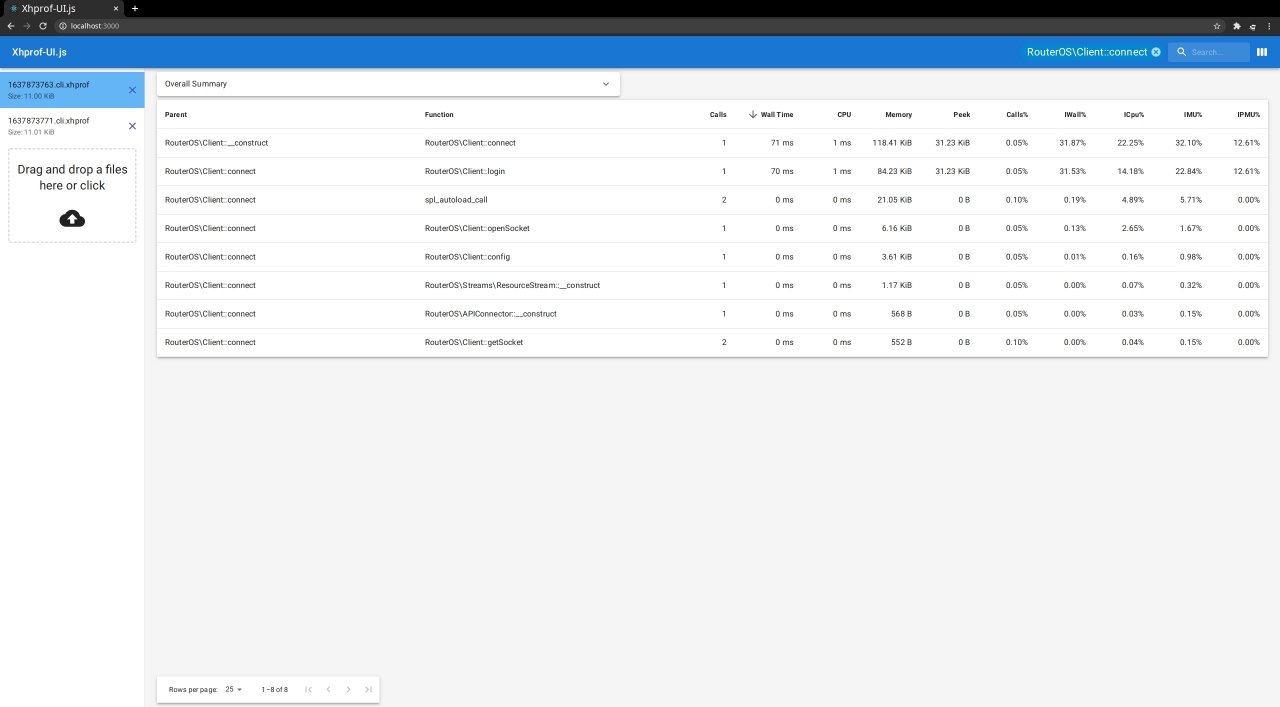Click the 84.23 KiB memory value
The width and height of the screenshot is (1280, 707).
[x=894, y=171]
